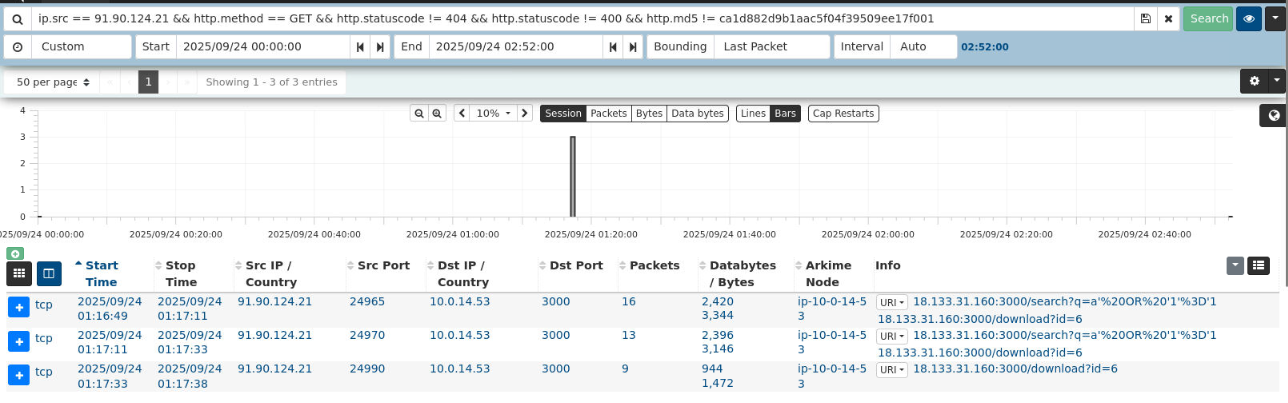The height and width of the screenshot is (403, 1288).
Task: Click the Start time input field
Action: [x=264, y=47]
